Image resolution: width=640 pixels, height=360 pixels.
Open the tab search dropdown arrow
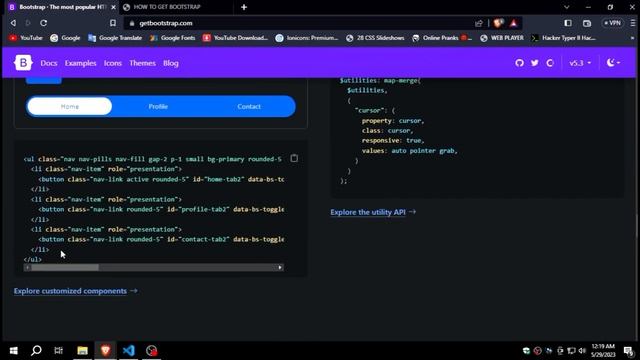point(567,7)
